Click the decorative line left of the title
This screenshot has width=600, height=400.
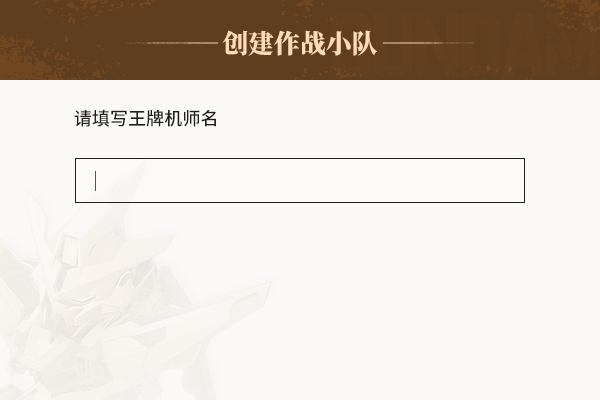coord(172,43)
